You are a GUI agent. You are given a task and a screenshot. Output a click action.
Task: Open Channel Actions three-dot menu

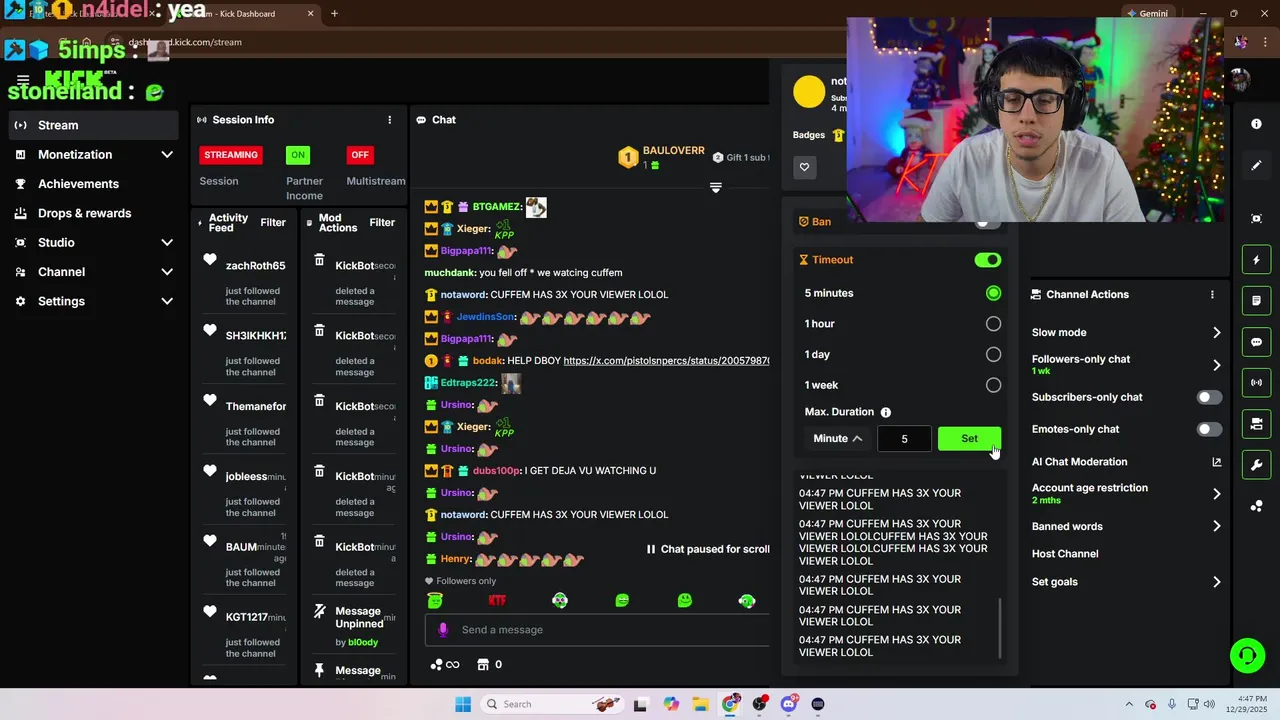coord(1212,294)
